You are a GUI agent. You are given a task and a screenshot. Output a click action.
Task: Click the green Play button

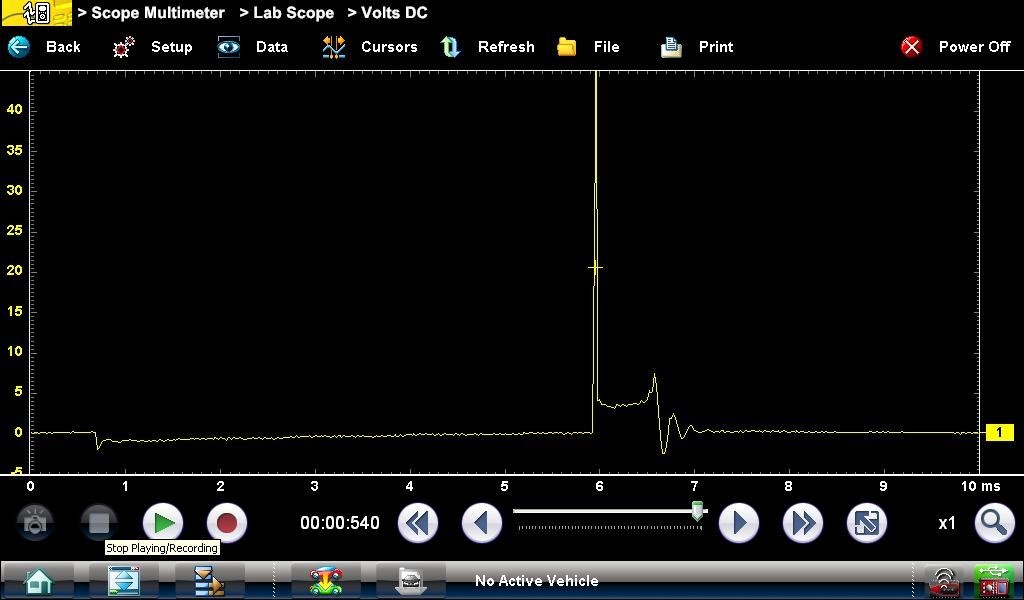163,522
